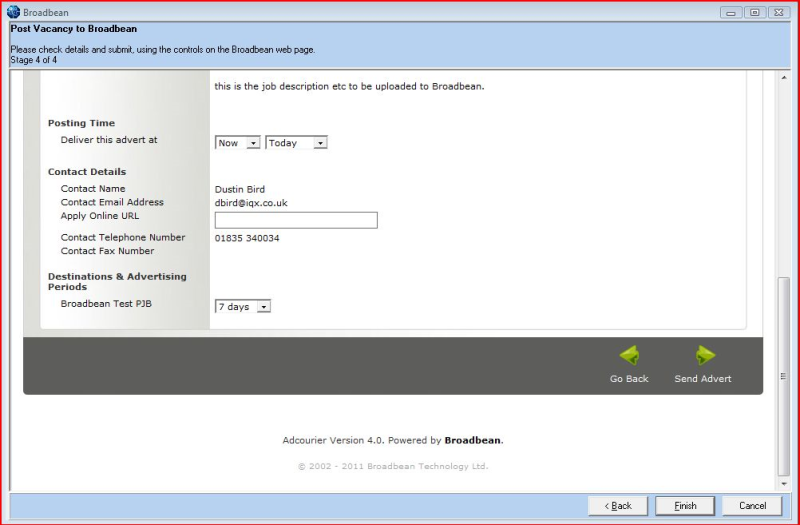Click the Stage 4 of 4 text
This screenshot has width=800, height=525.
tap(34, 60)
